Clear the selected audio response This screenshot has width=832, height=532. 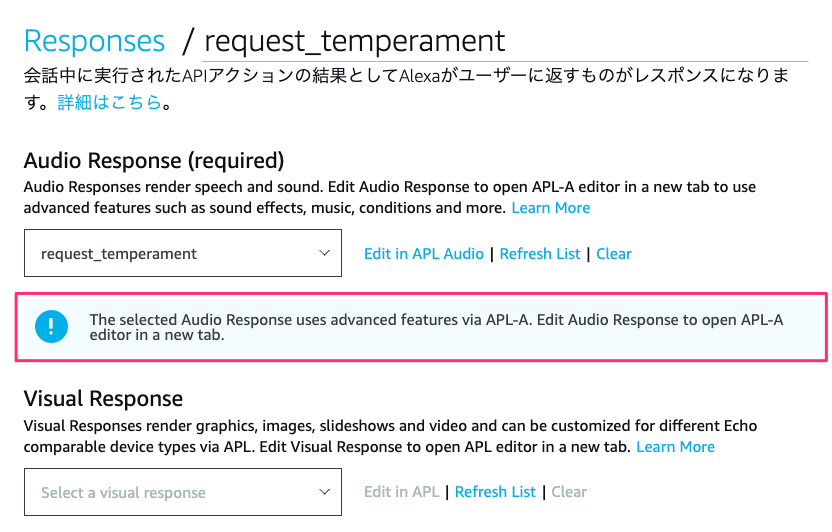pyautogui.click(x=614, y=254)
